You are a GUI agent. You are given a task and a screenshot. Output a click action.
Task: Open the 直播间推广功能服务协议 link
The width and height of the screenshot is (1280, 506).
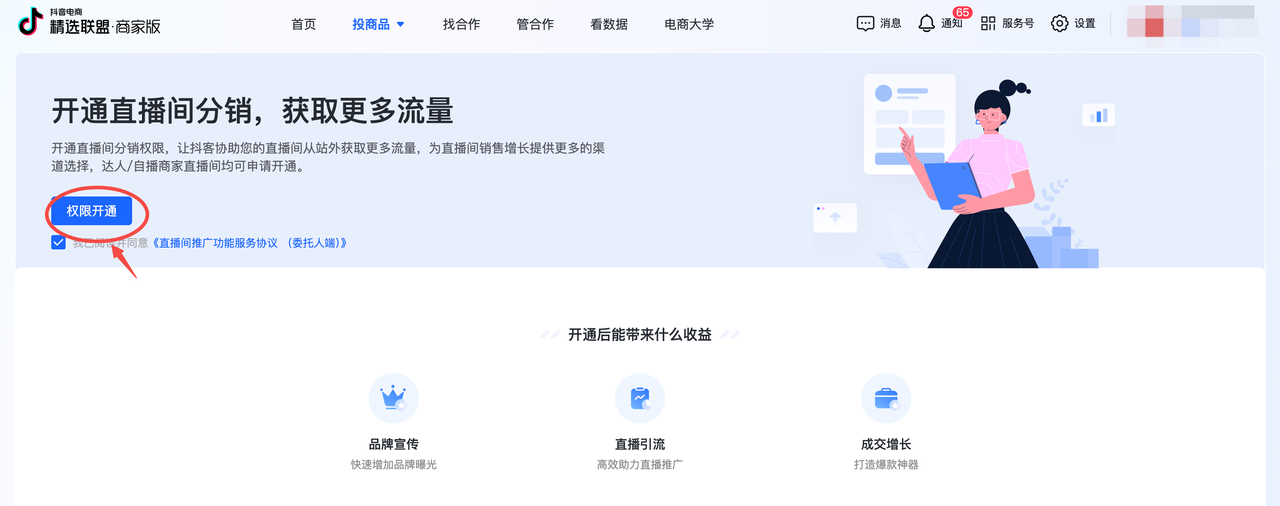[x=248, y=243]
